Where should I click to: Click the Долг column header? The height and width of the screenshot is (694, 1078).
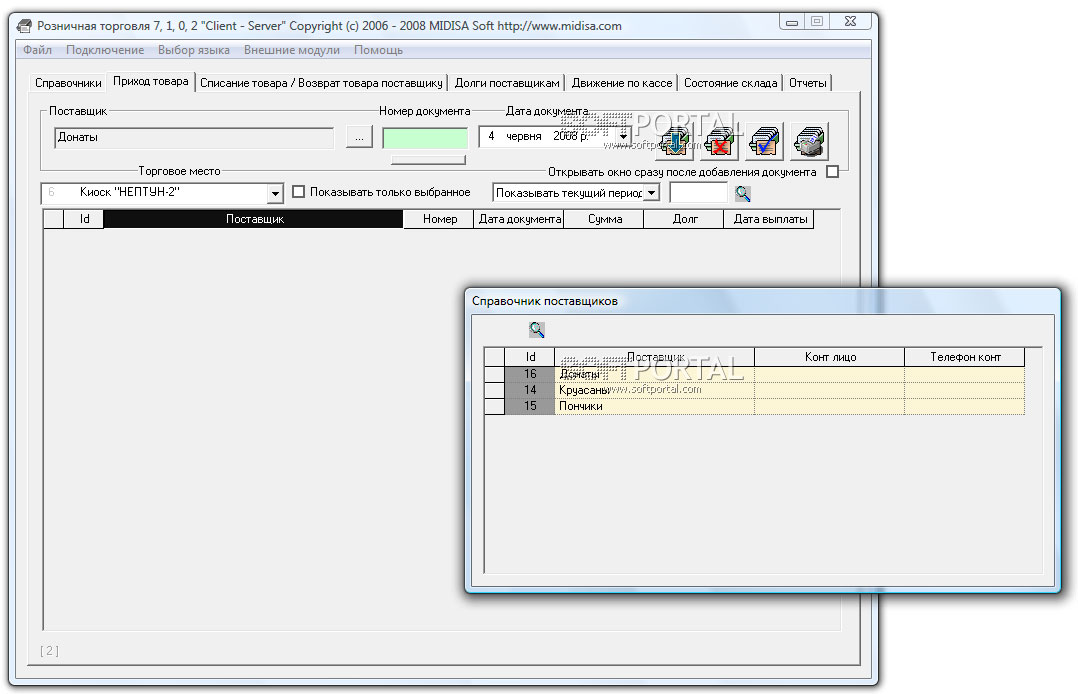pos(684,219)
